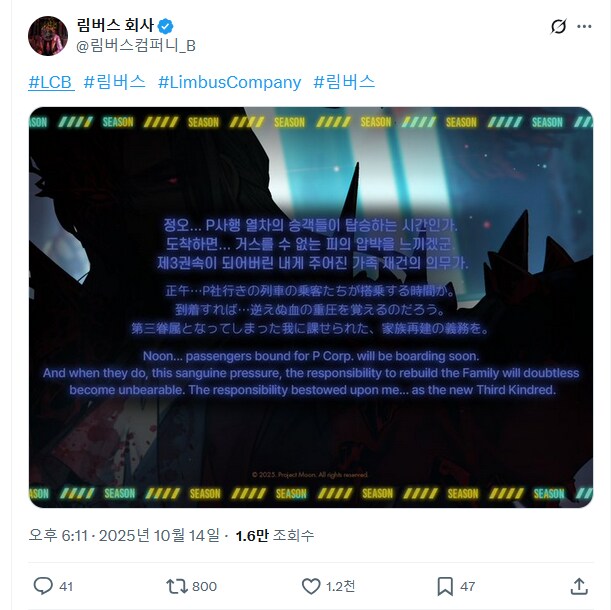This screenshot has width=611, height=610.
Task: Open the @림버스컴퍼니_B handle link
Action: 136,46
